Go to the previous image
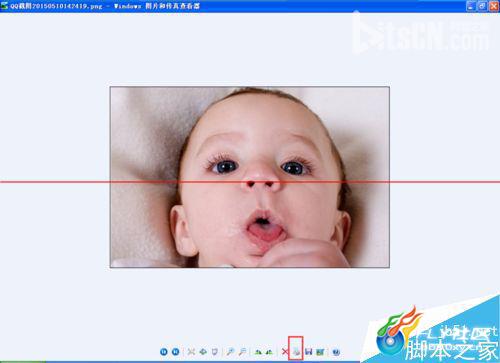This screenshot has height=363, width=500. click(164, 352)
